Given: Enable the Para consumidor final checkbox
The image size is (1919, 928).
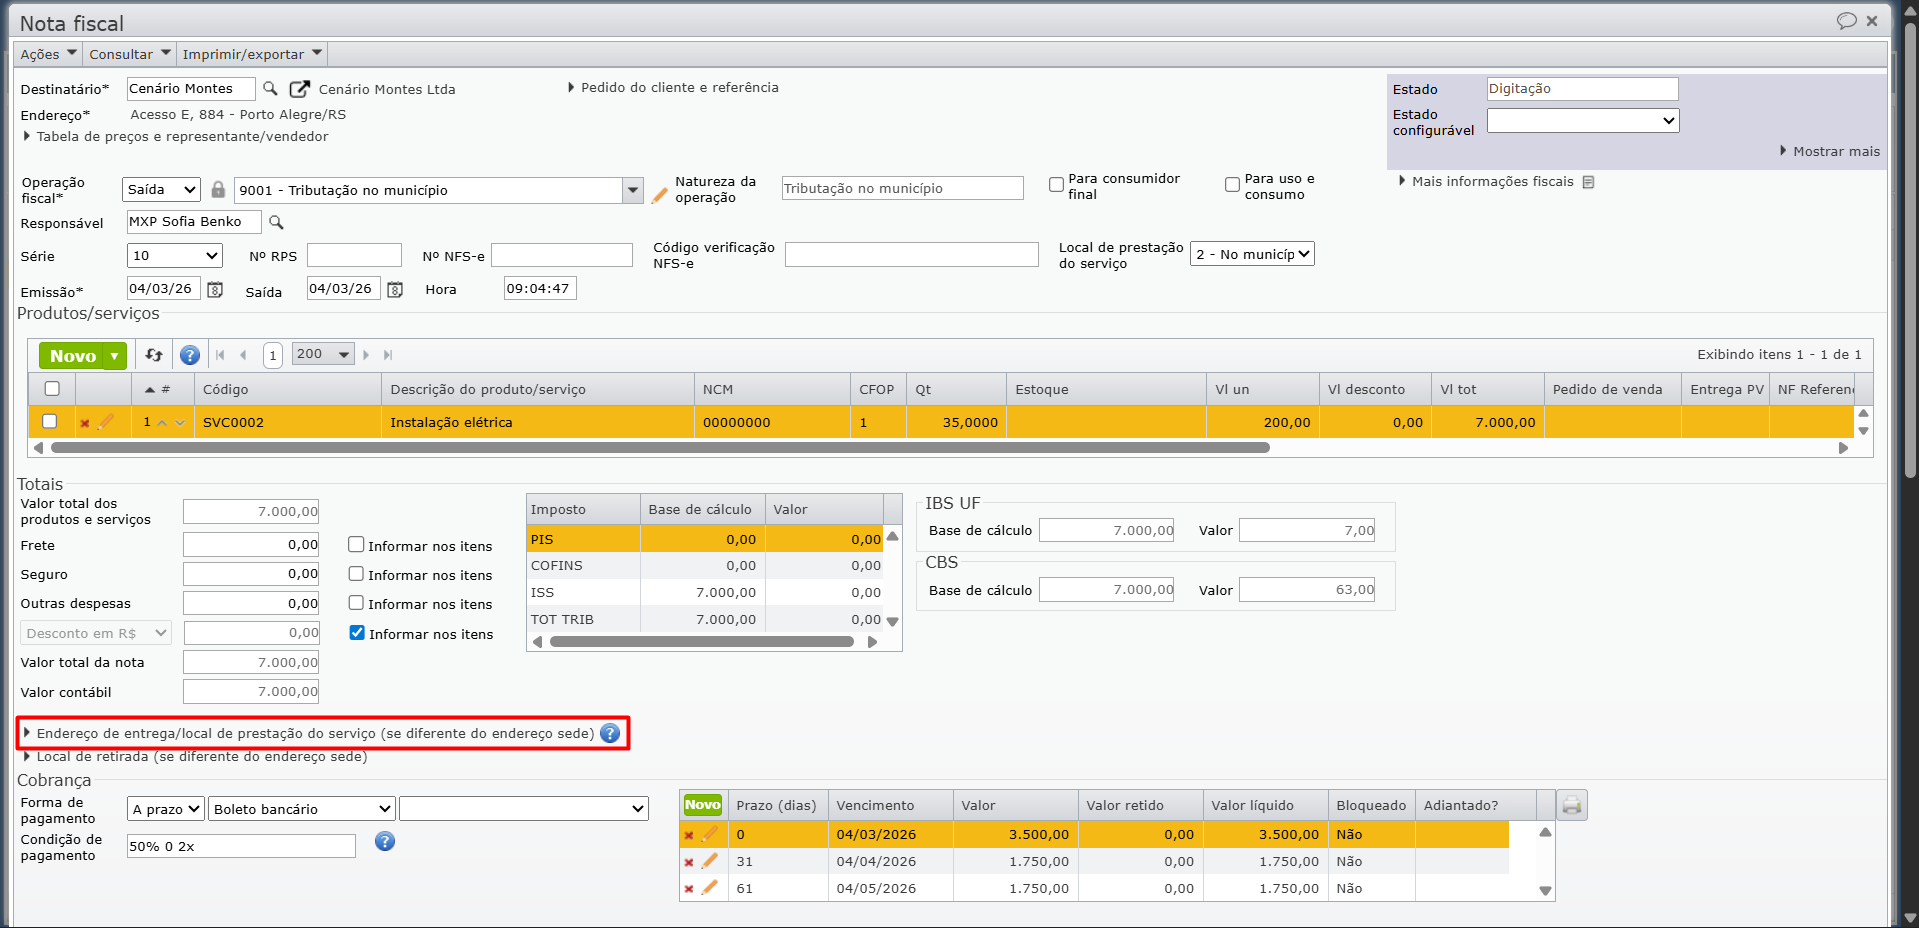Looking at the screenshot, I should pyautogui.click(x=1056, y=185).
